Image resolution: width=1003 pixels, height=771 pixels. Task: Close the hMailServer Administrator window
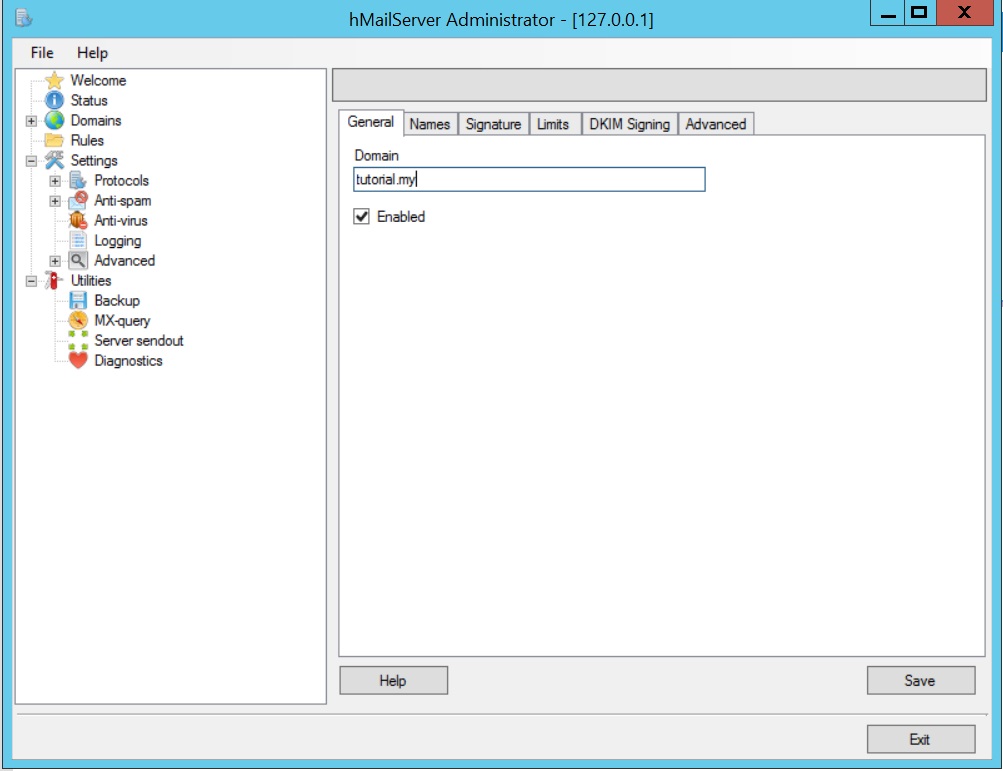click(965, 13)
